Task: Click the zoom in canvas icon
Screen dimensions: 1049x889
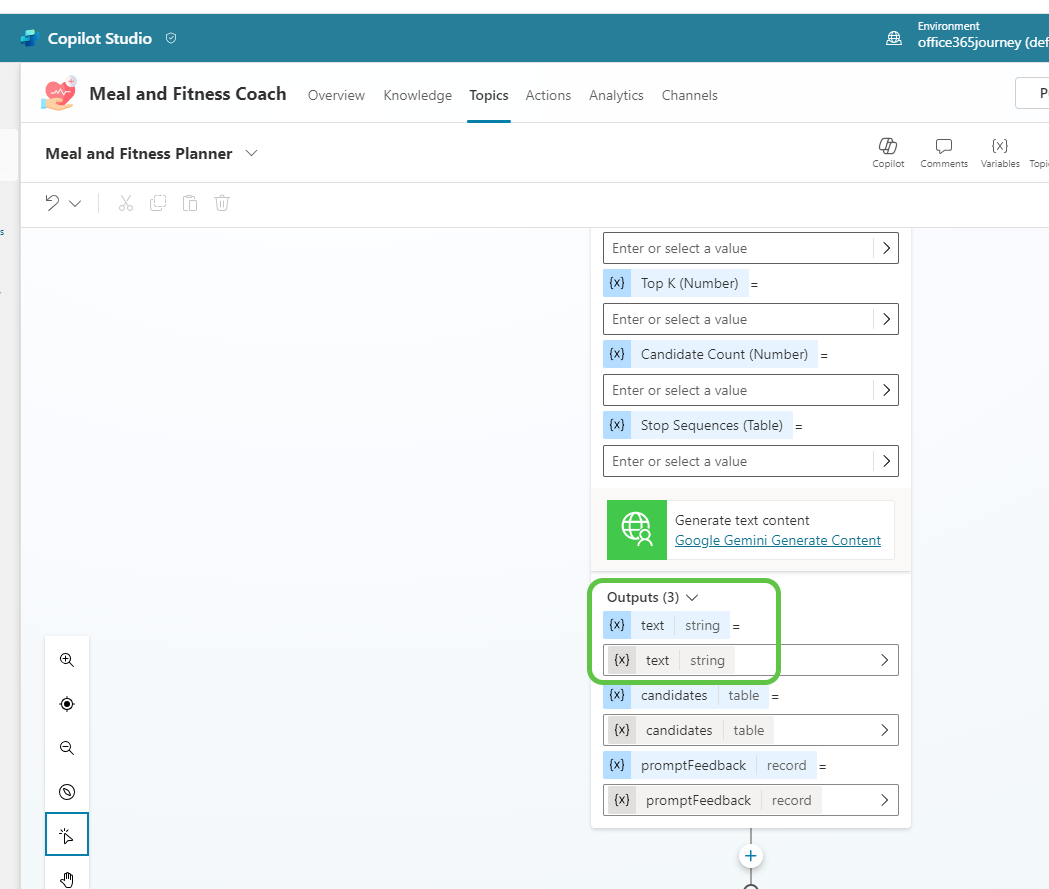Action: tap(67, 660)
